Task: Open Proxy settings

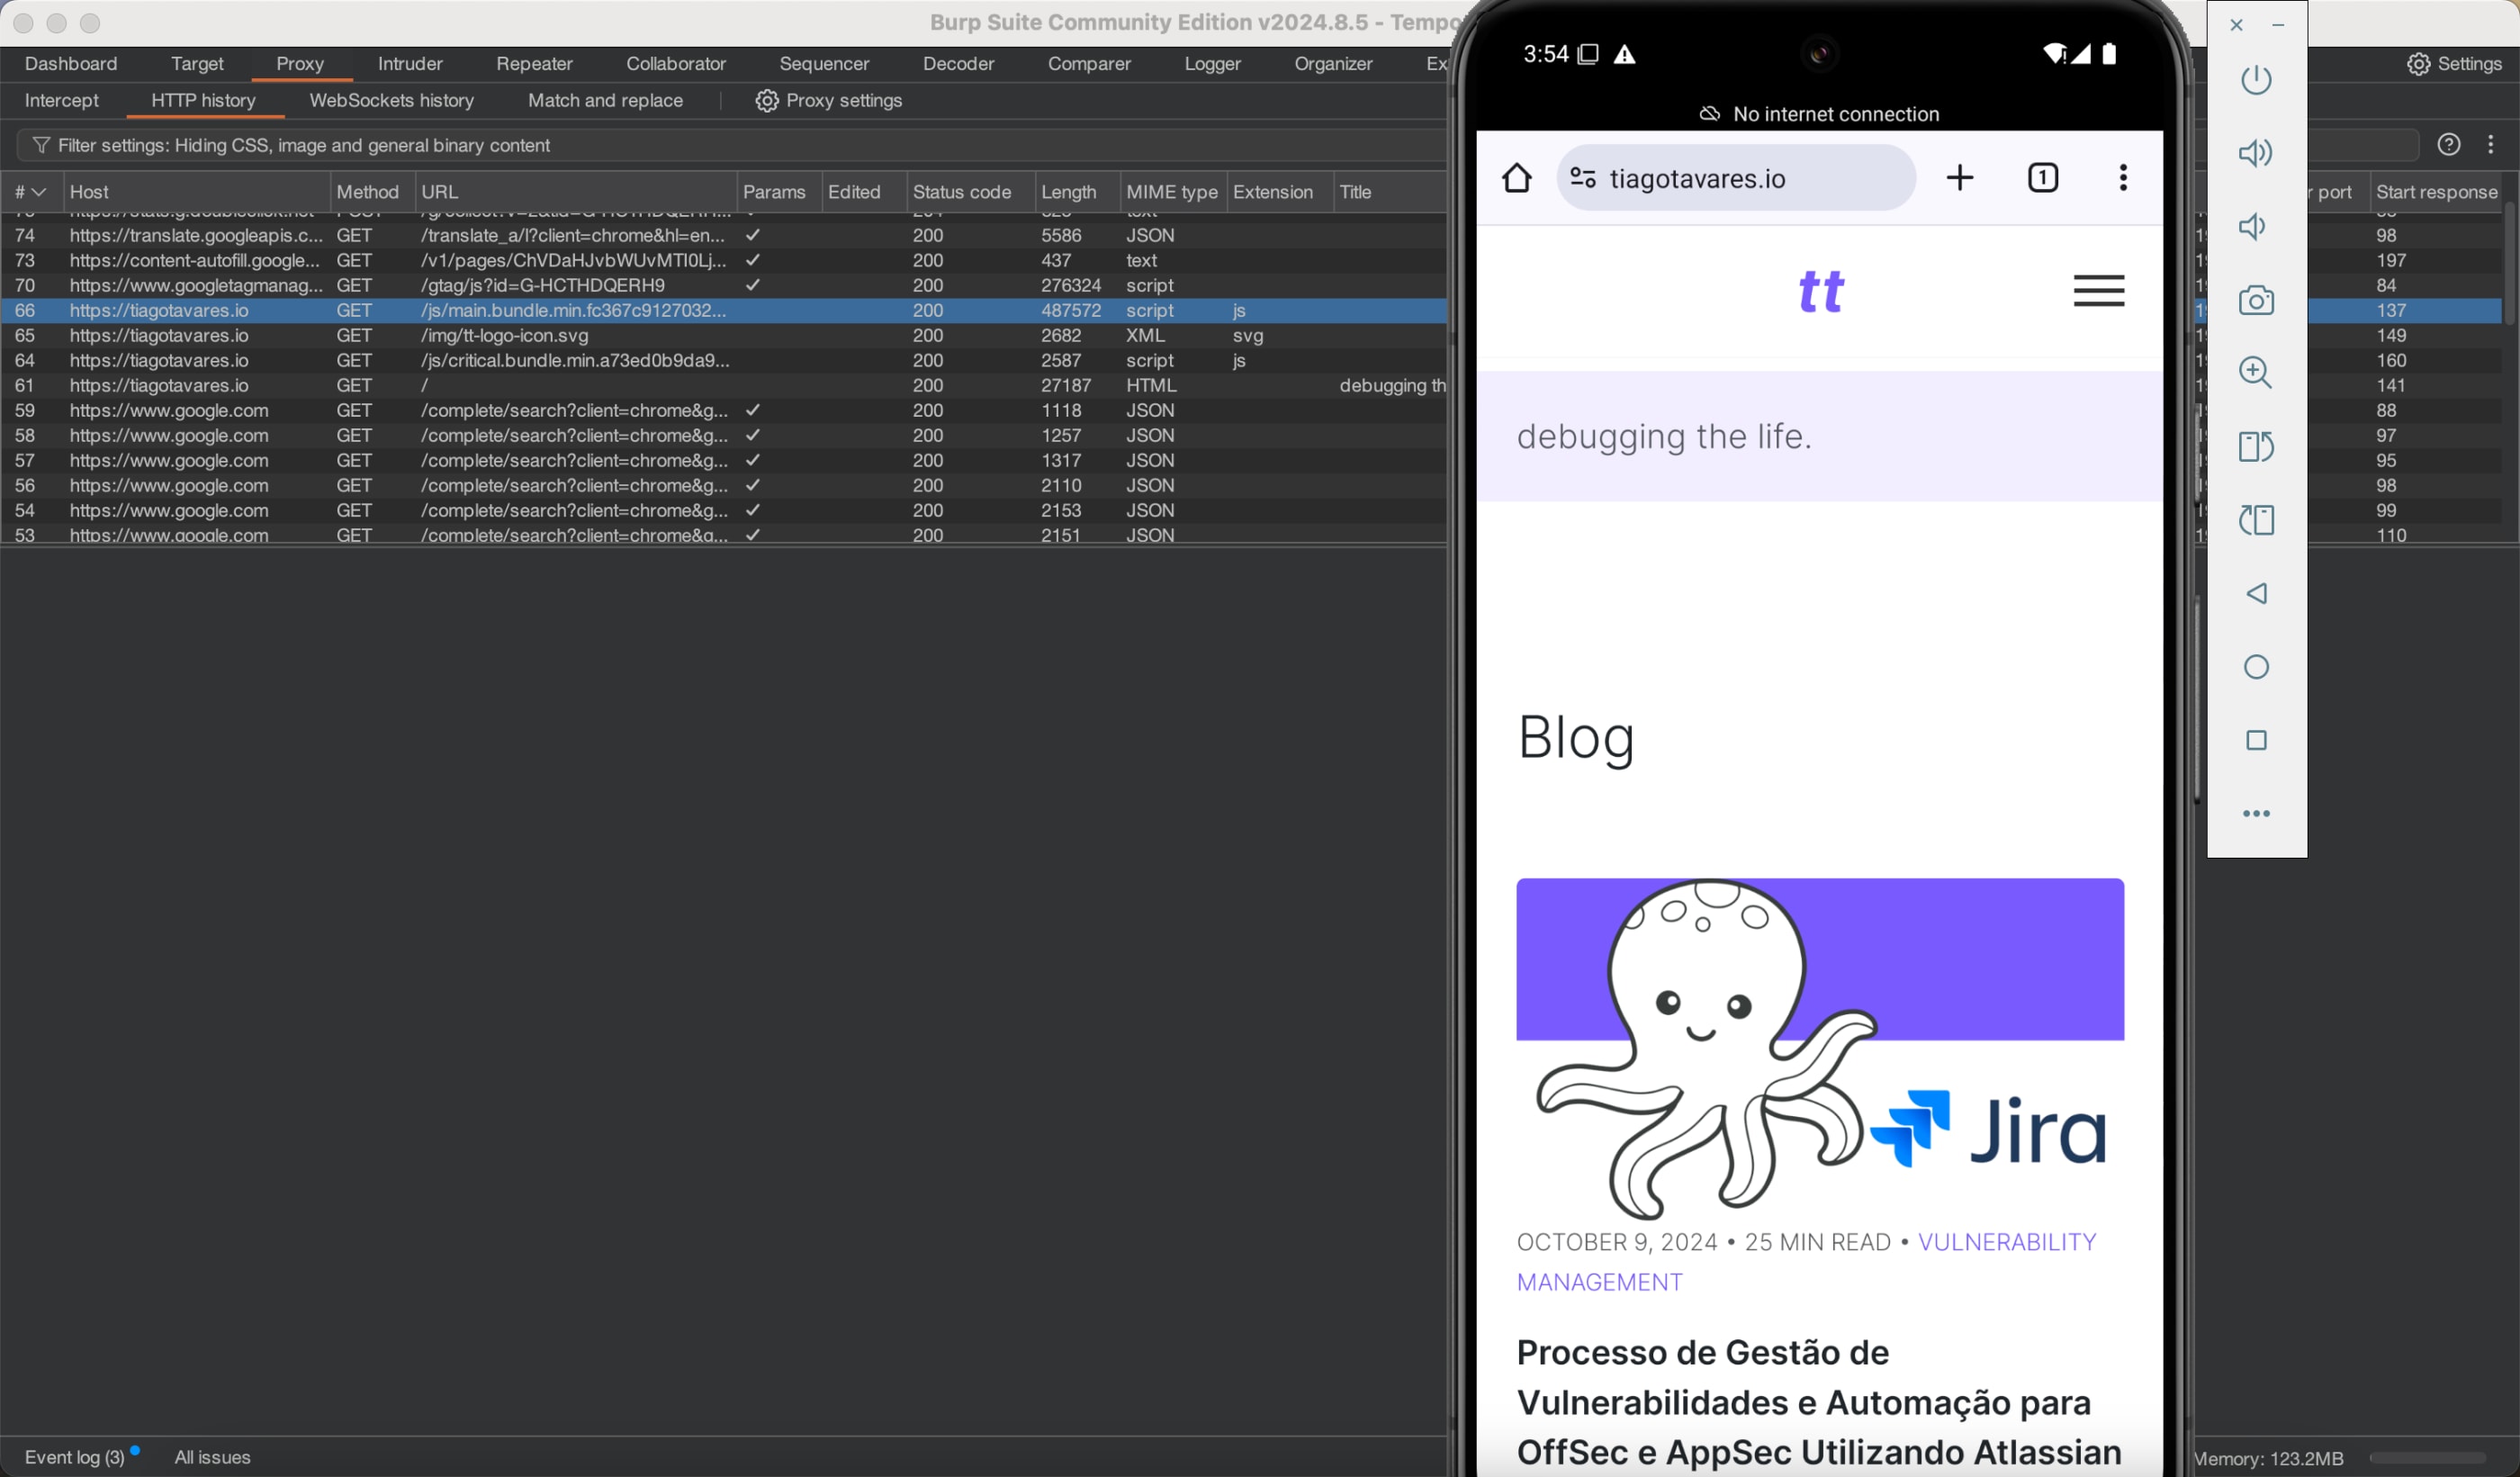Action: (829, 101)
